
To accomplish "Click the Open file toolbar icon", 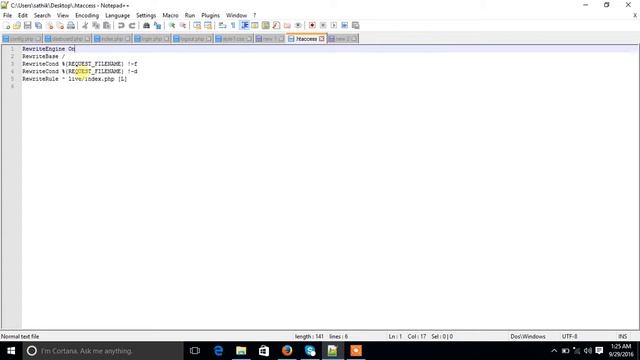I will pos(17,25).
